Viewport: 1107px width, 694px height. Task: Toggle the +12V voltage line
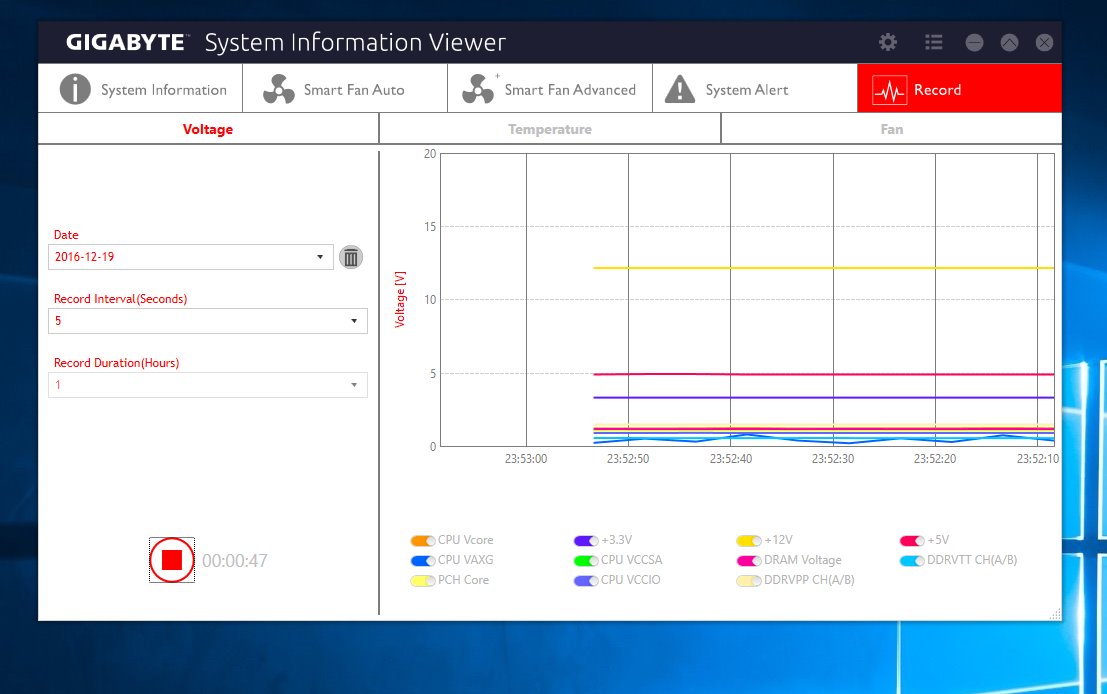point(749,540)
